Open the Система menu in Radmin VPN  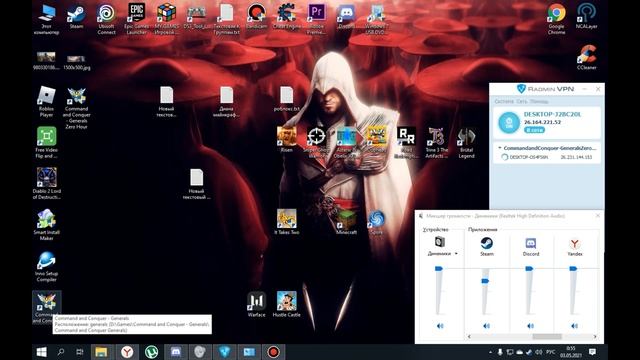[x=504, y=101]
